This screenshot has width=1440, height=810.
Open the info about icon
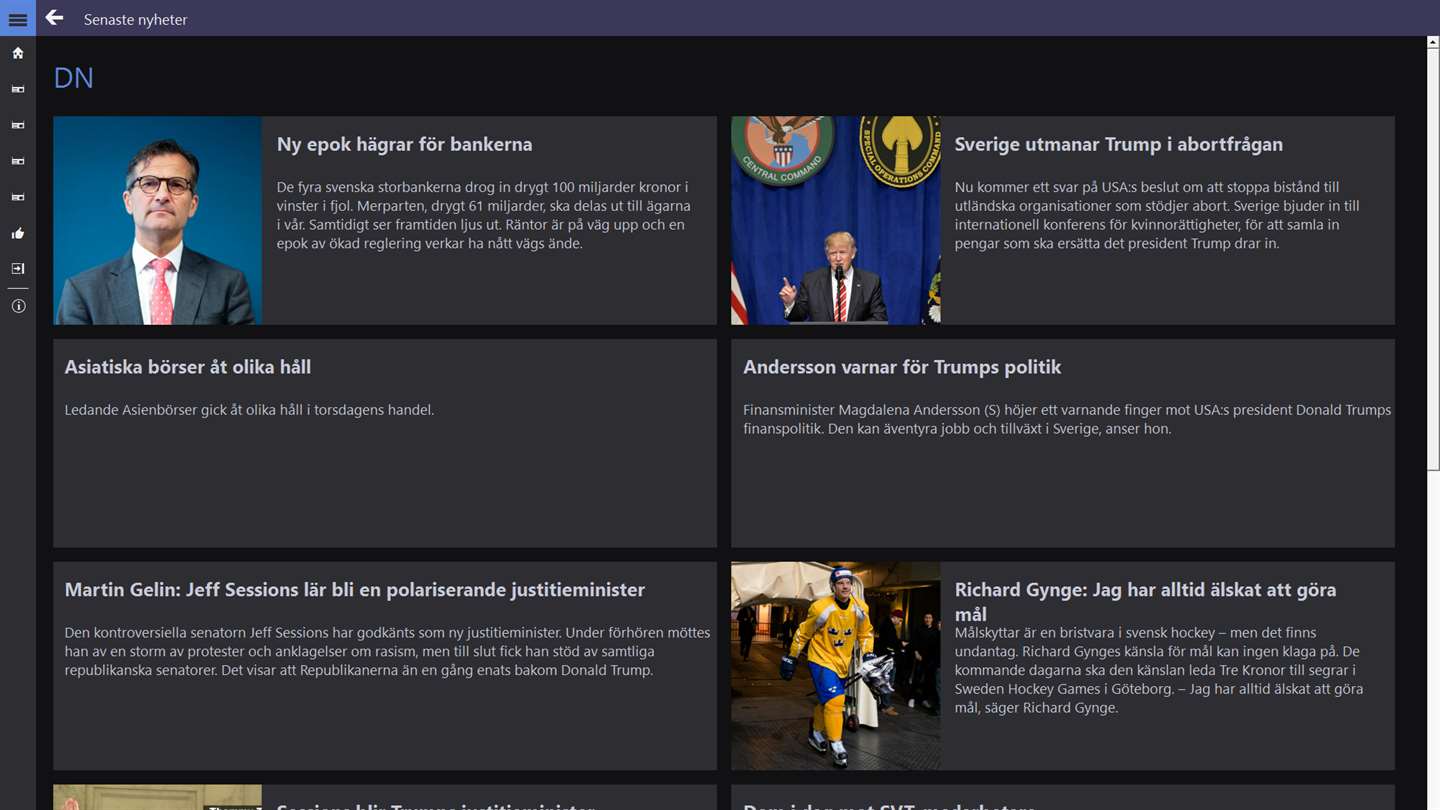18,306
